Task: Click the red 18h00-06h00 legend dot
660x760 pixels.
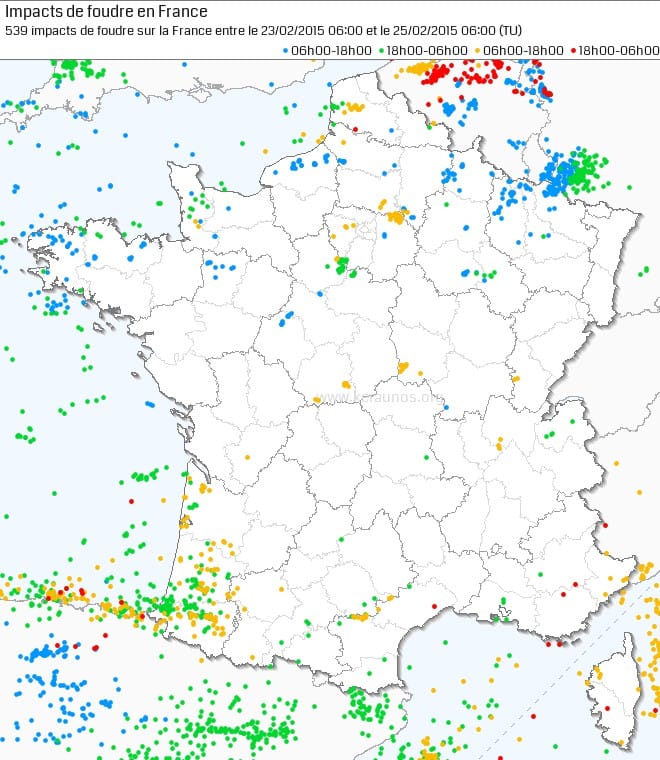Action: [x=573, y=48]
